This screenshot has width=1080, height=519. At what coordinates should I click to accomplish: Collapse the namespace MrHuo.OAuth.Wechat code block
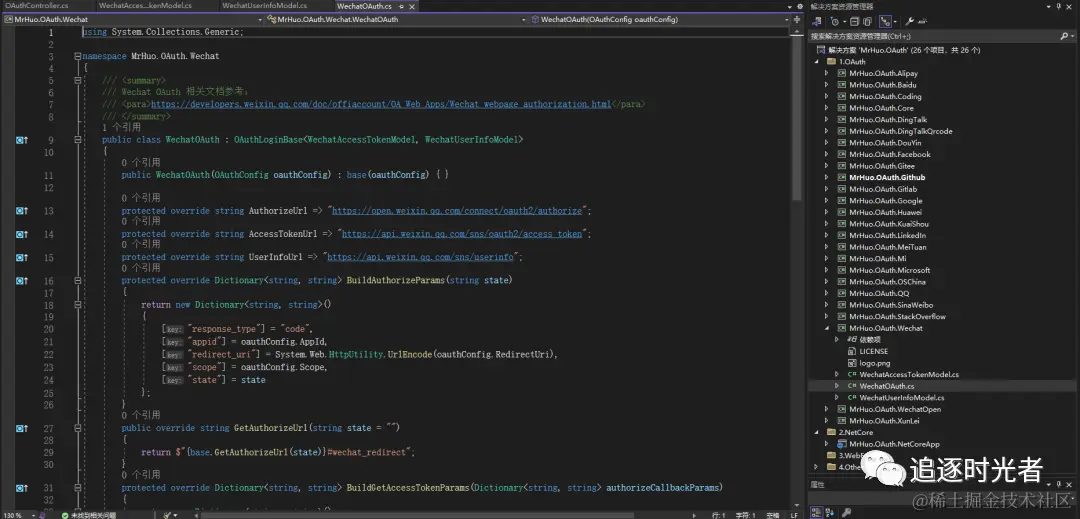pos(77,56)
